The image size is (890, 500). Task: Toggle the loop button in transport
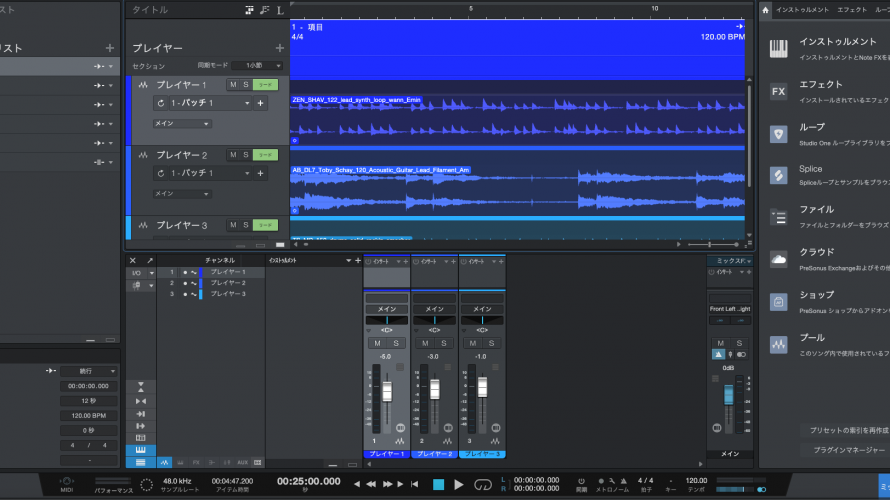click(x=483, y=484)
